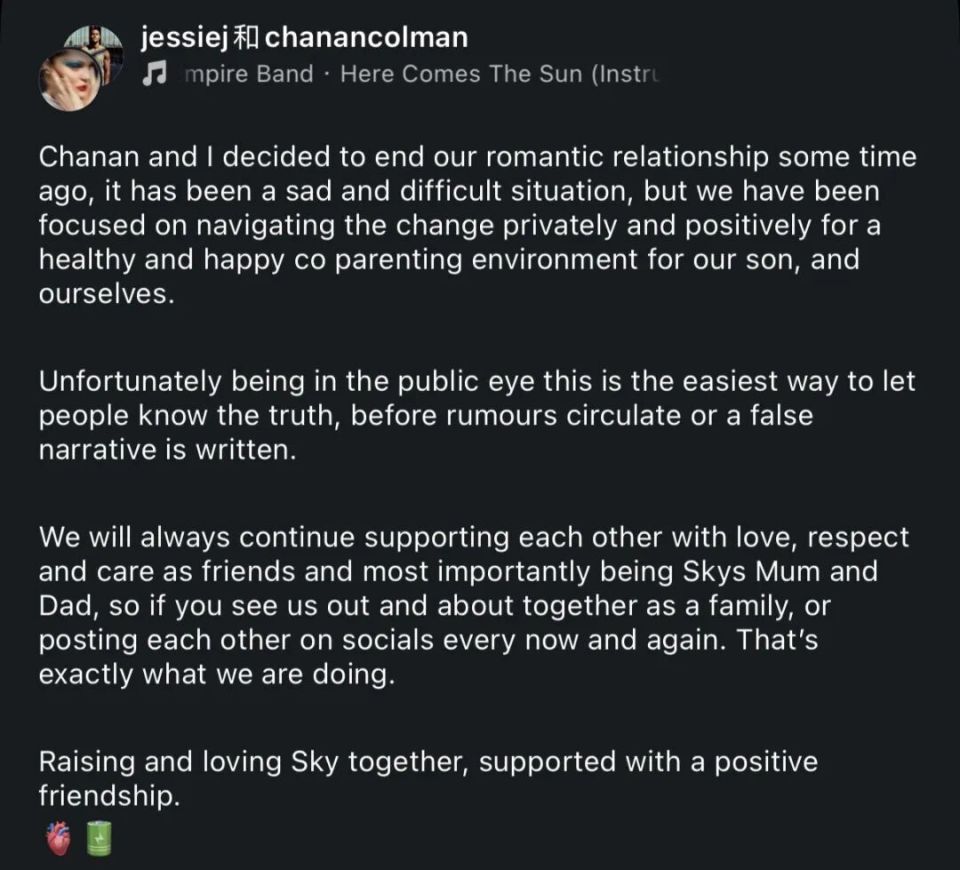This screenshot has height=870, width=960.
Task: Open the Here Comes The Sun track title
Action: (x=501, y=74)
